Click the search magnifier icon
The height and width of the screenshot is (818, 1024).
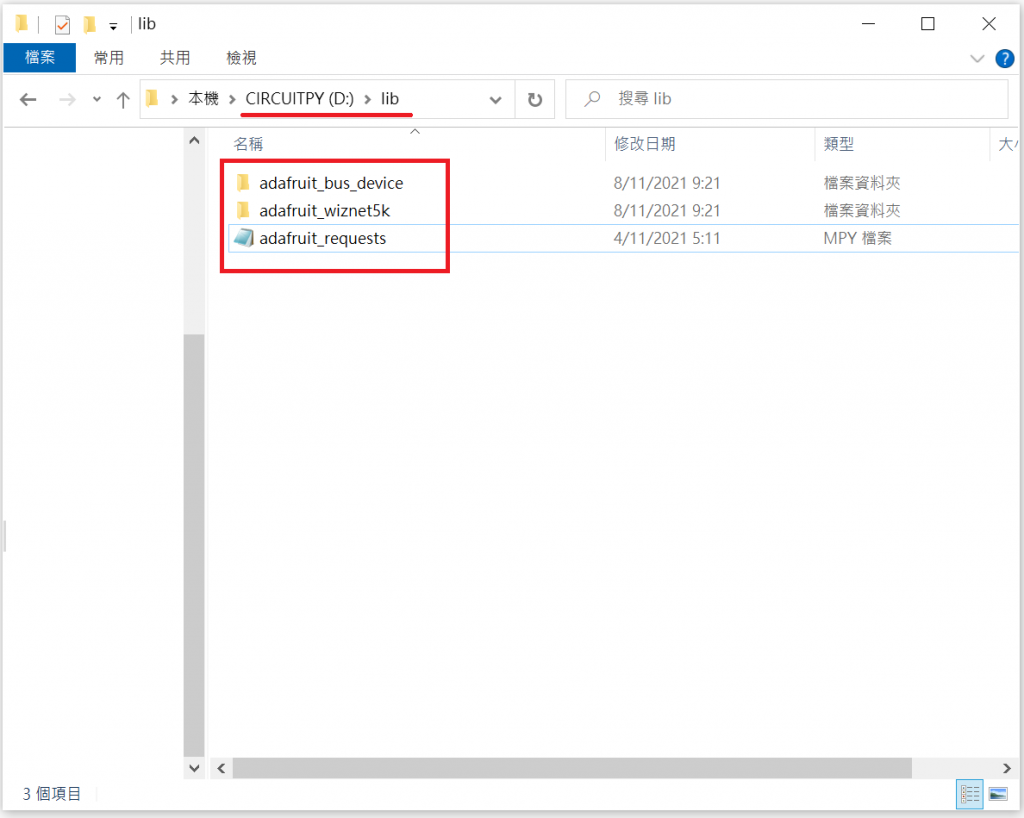click(x=592, y=99)
